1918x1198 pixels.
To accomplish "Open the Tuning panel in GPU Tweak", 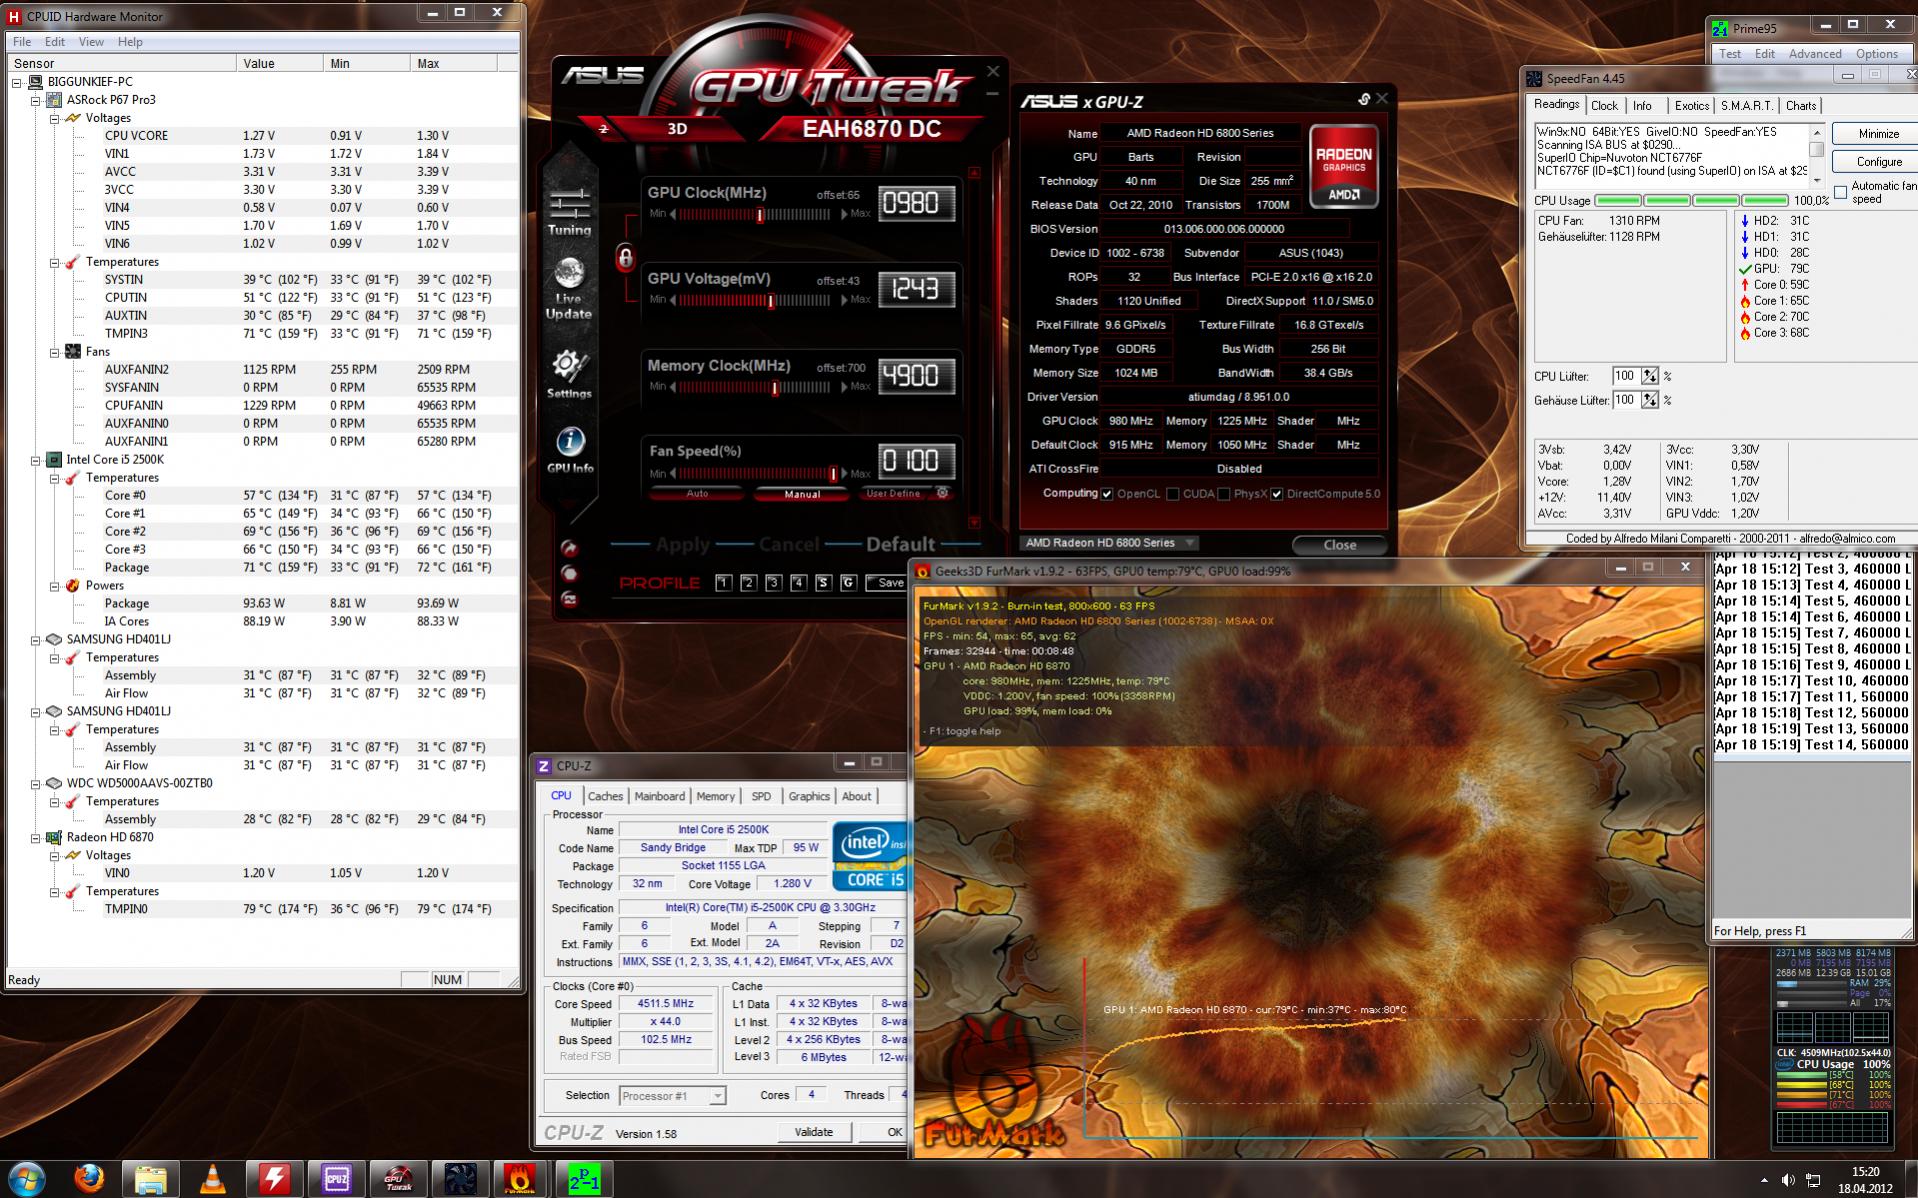I will point(569,212).
